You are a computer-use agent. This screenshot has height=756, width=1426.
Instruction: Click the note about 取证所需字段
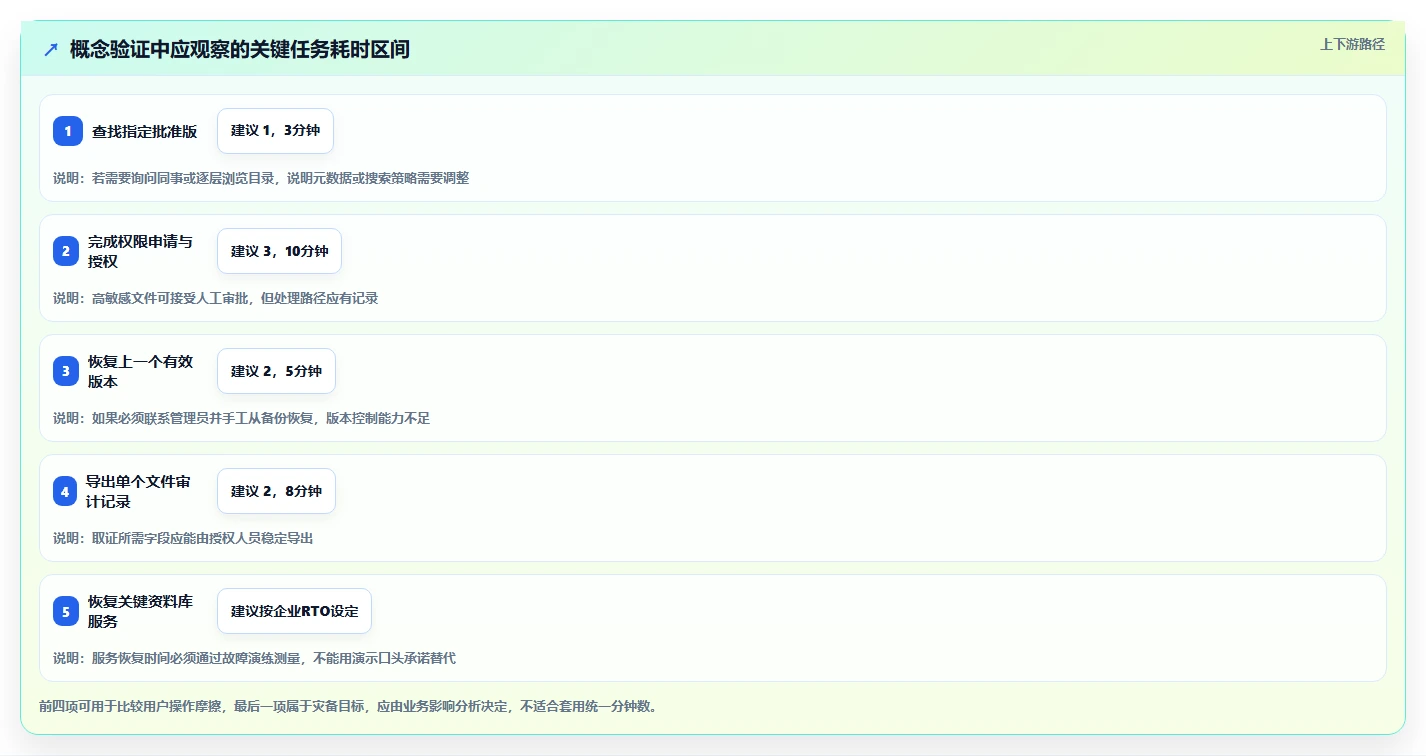point(183,538)
